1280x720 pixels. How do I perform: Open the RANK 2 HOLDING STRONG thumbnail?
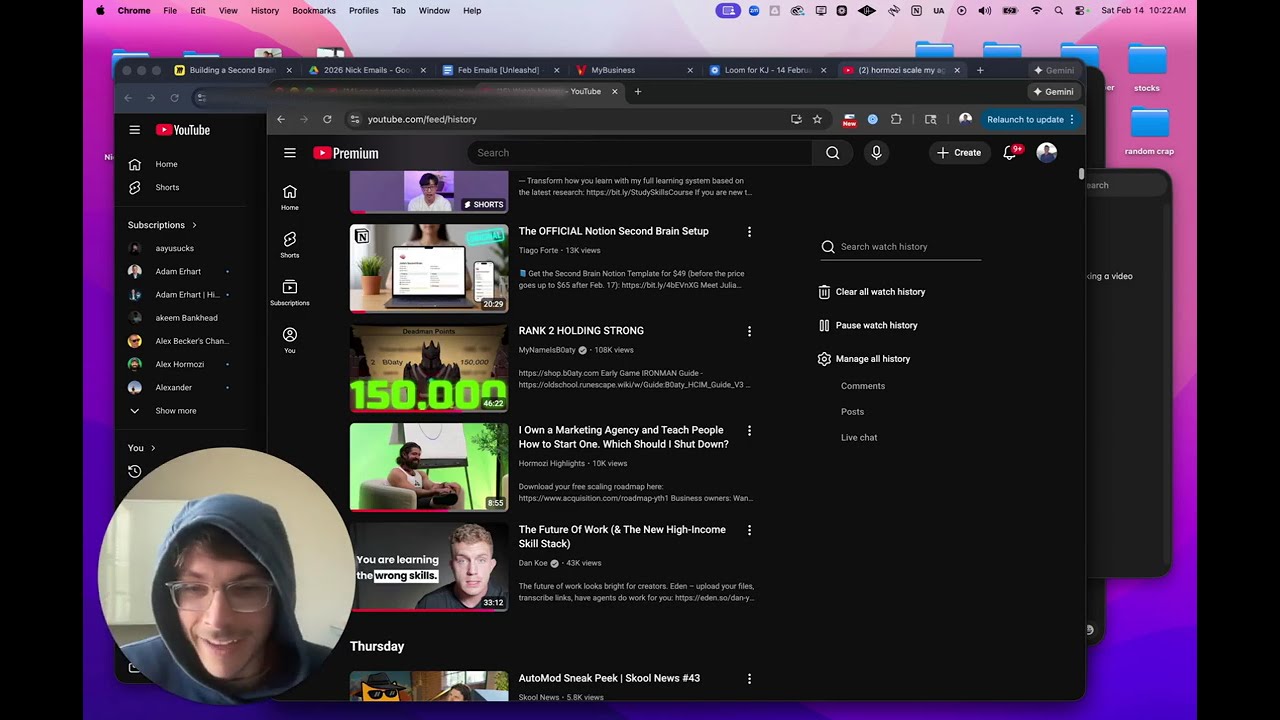click(429, 368)
